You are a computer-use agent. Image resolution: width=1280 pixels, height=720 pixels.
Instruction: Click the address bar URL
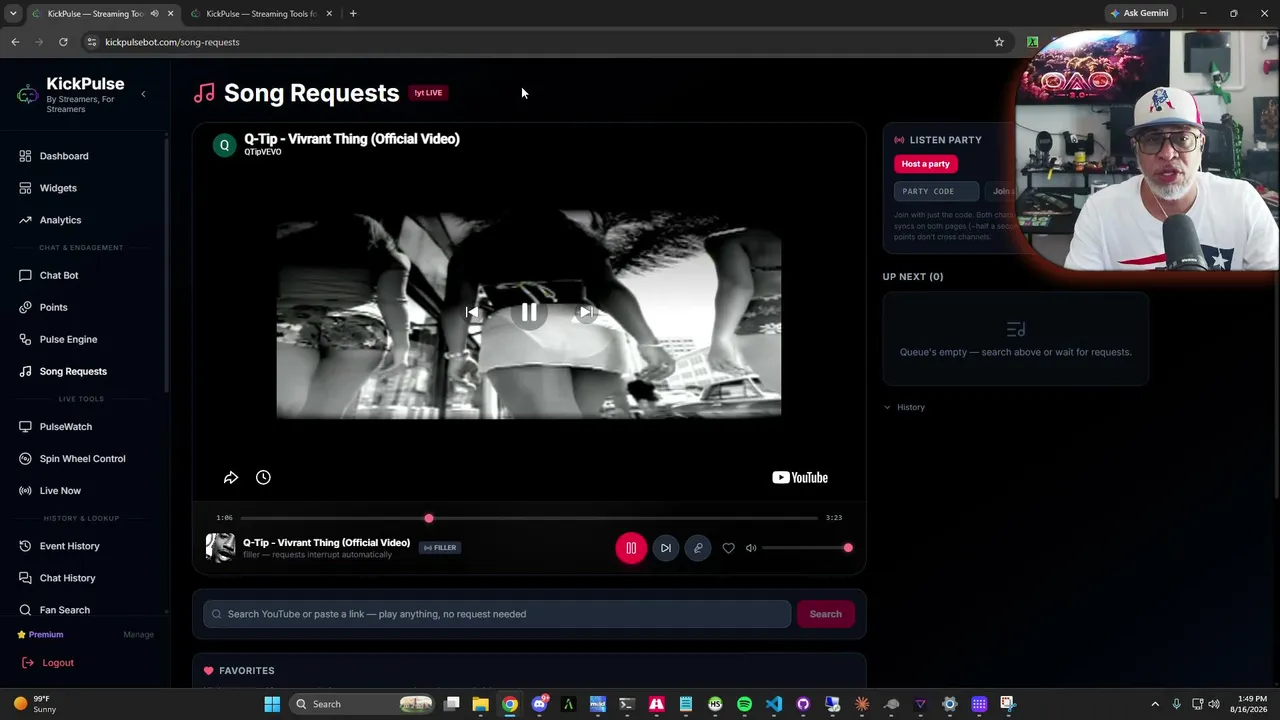pos(172,42)
